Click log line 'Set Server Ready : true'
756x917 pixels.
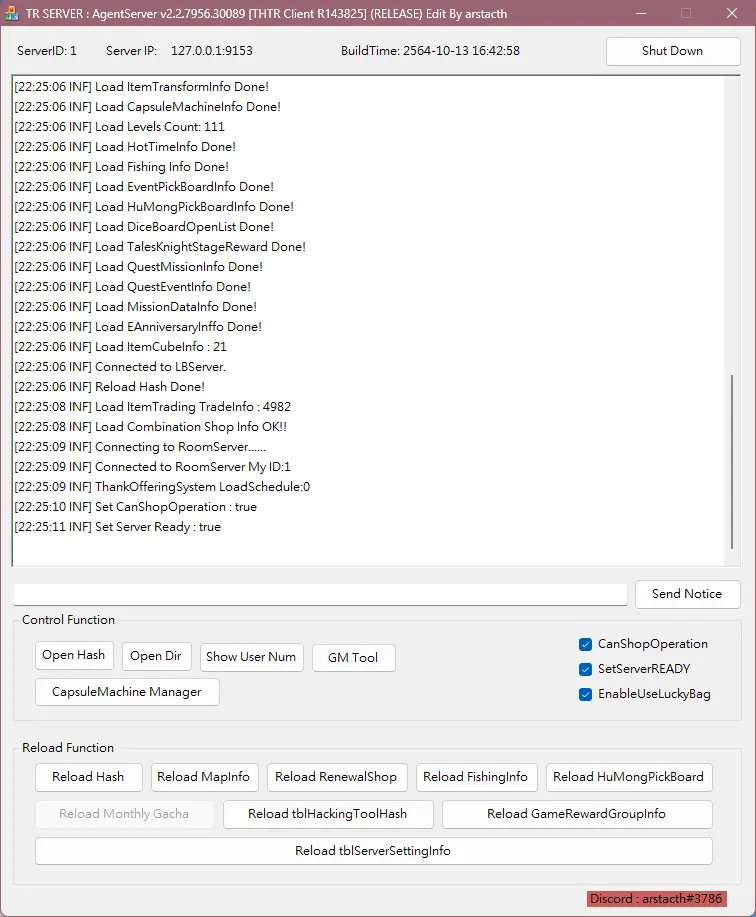118,527
